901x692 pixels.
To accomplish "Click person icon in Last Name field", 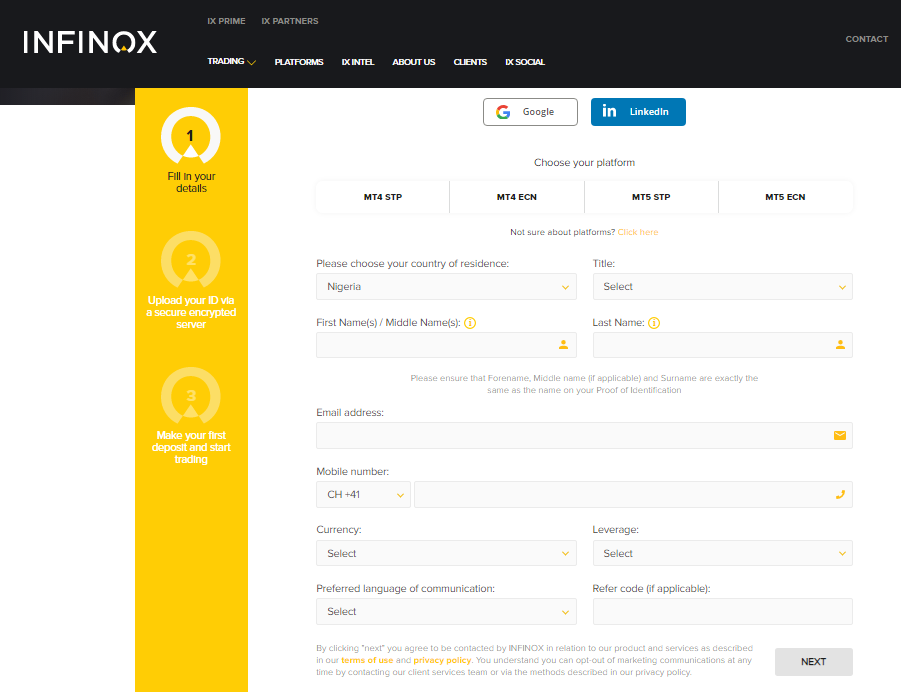I will click(840, 345).
